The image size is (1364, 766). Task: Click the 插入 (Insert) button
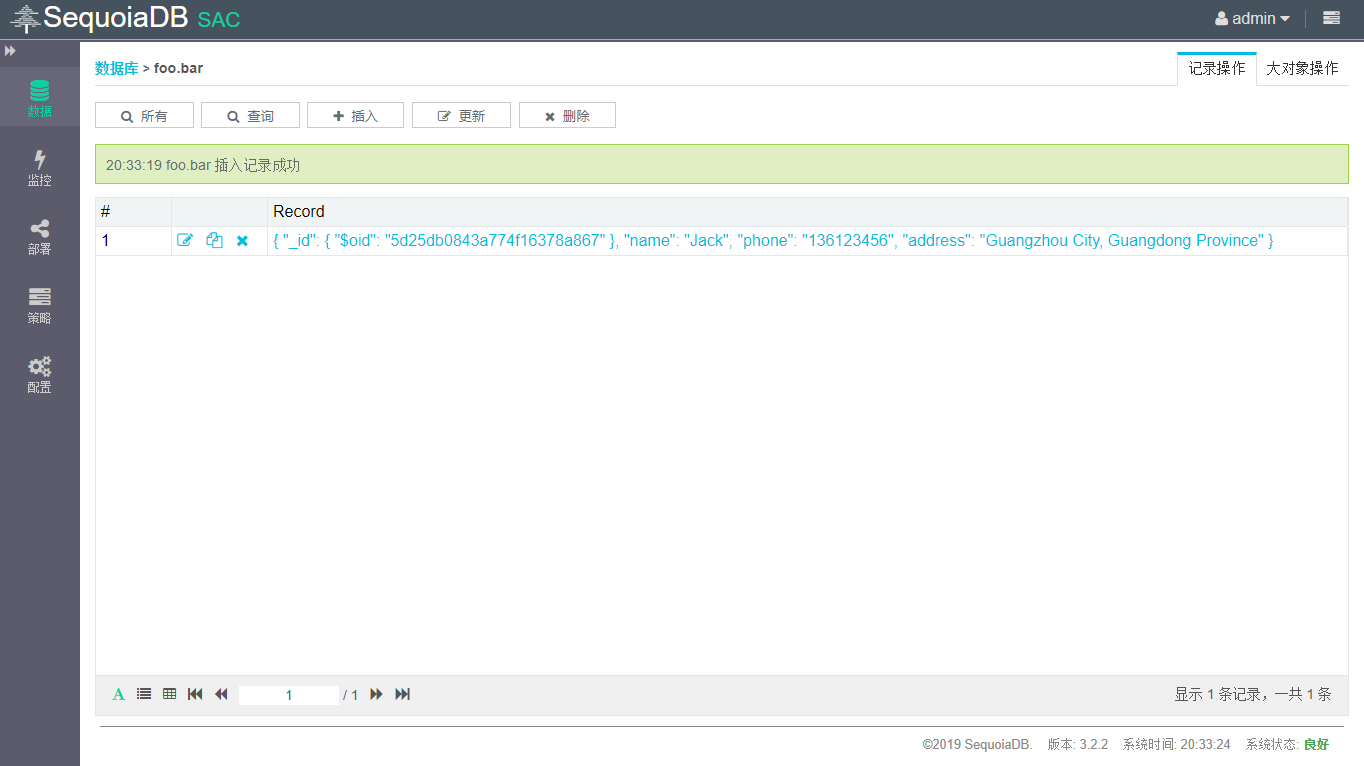click(x=355, y=116)
